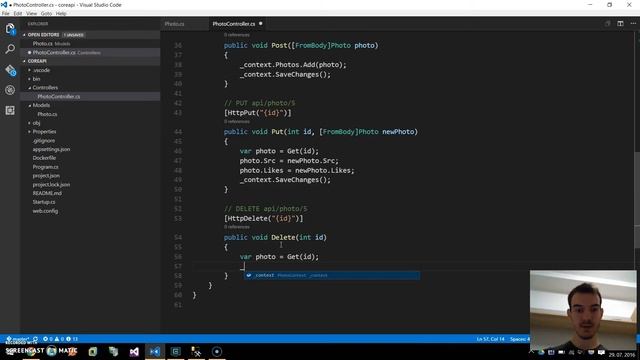This screenshot has height=360, width=640.
Task: Open the stacked files app on taskbar
Action: [x=113, y=351]
